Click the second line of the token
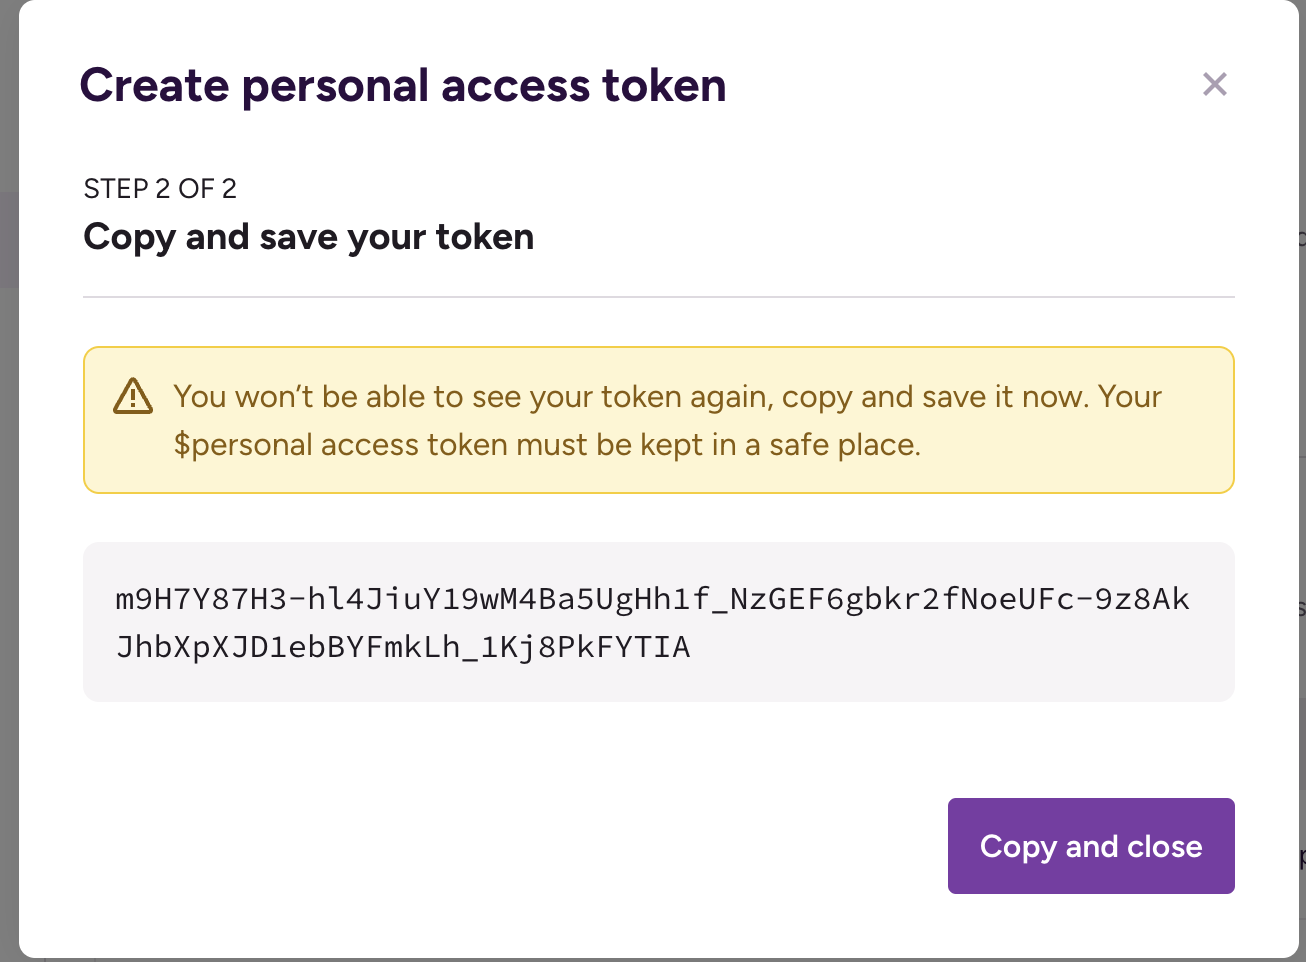 point(403,647)
